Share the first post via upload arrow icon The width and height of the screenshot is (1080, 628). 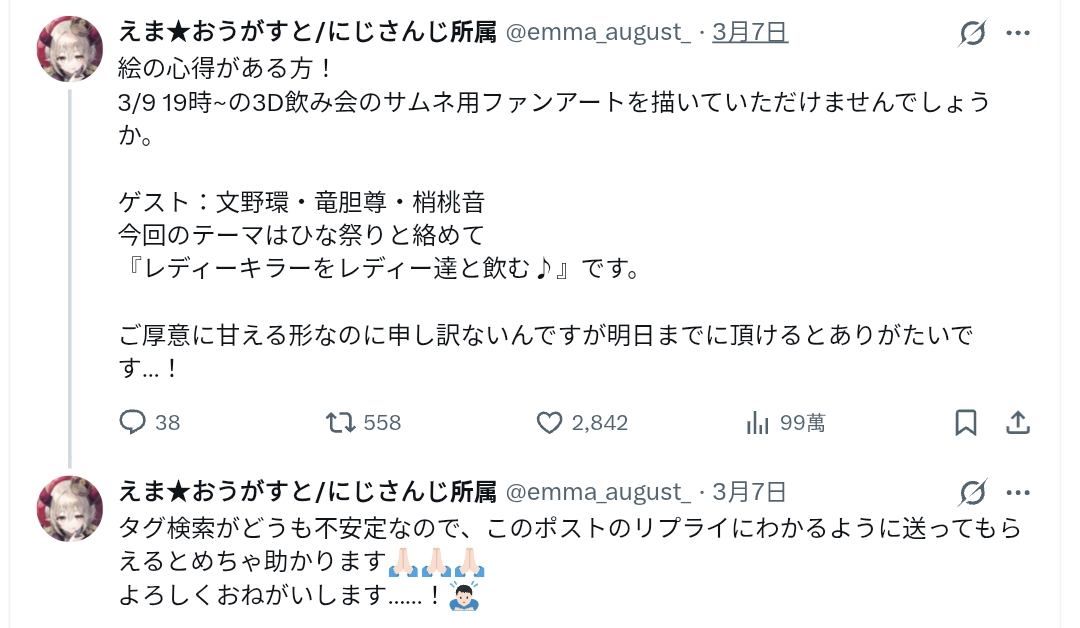[1018, 422]
